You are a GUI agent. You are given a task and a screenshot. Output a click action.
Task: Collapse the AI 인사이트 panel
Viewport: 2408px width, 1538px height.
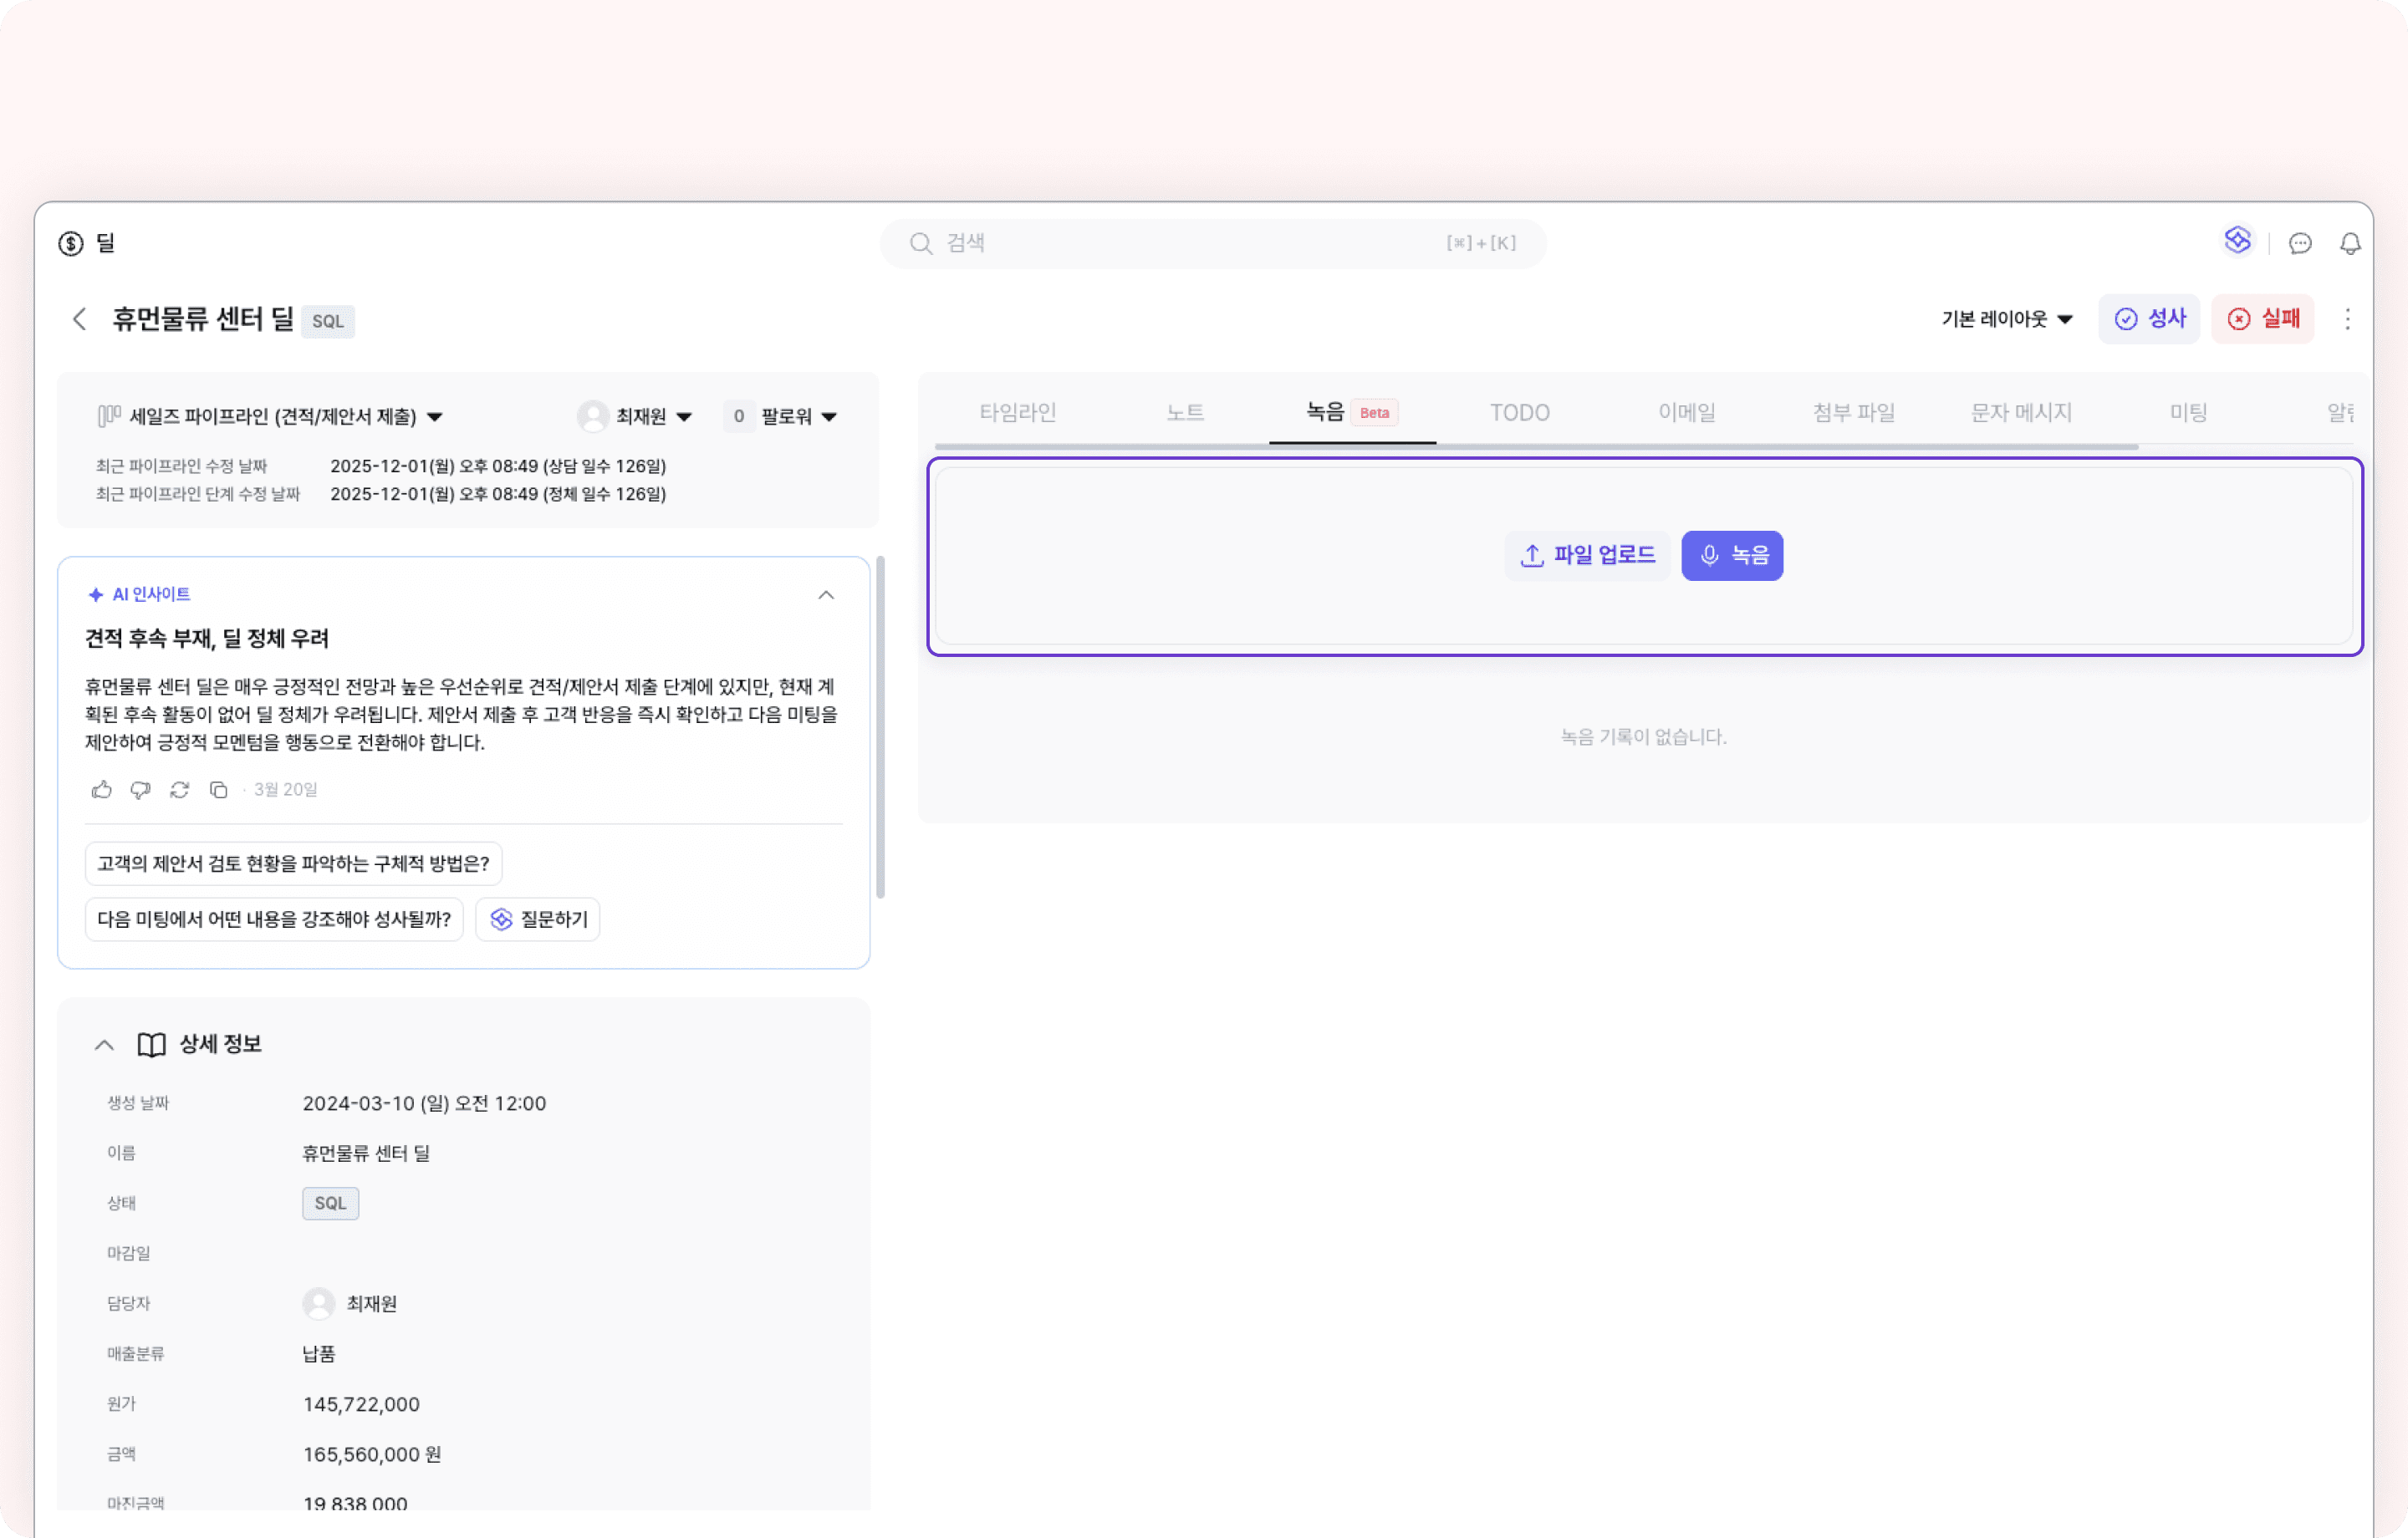(826, 595)
